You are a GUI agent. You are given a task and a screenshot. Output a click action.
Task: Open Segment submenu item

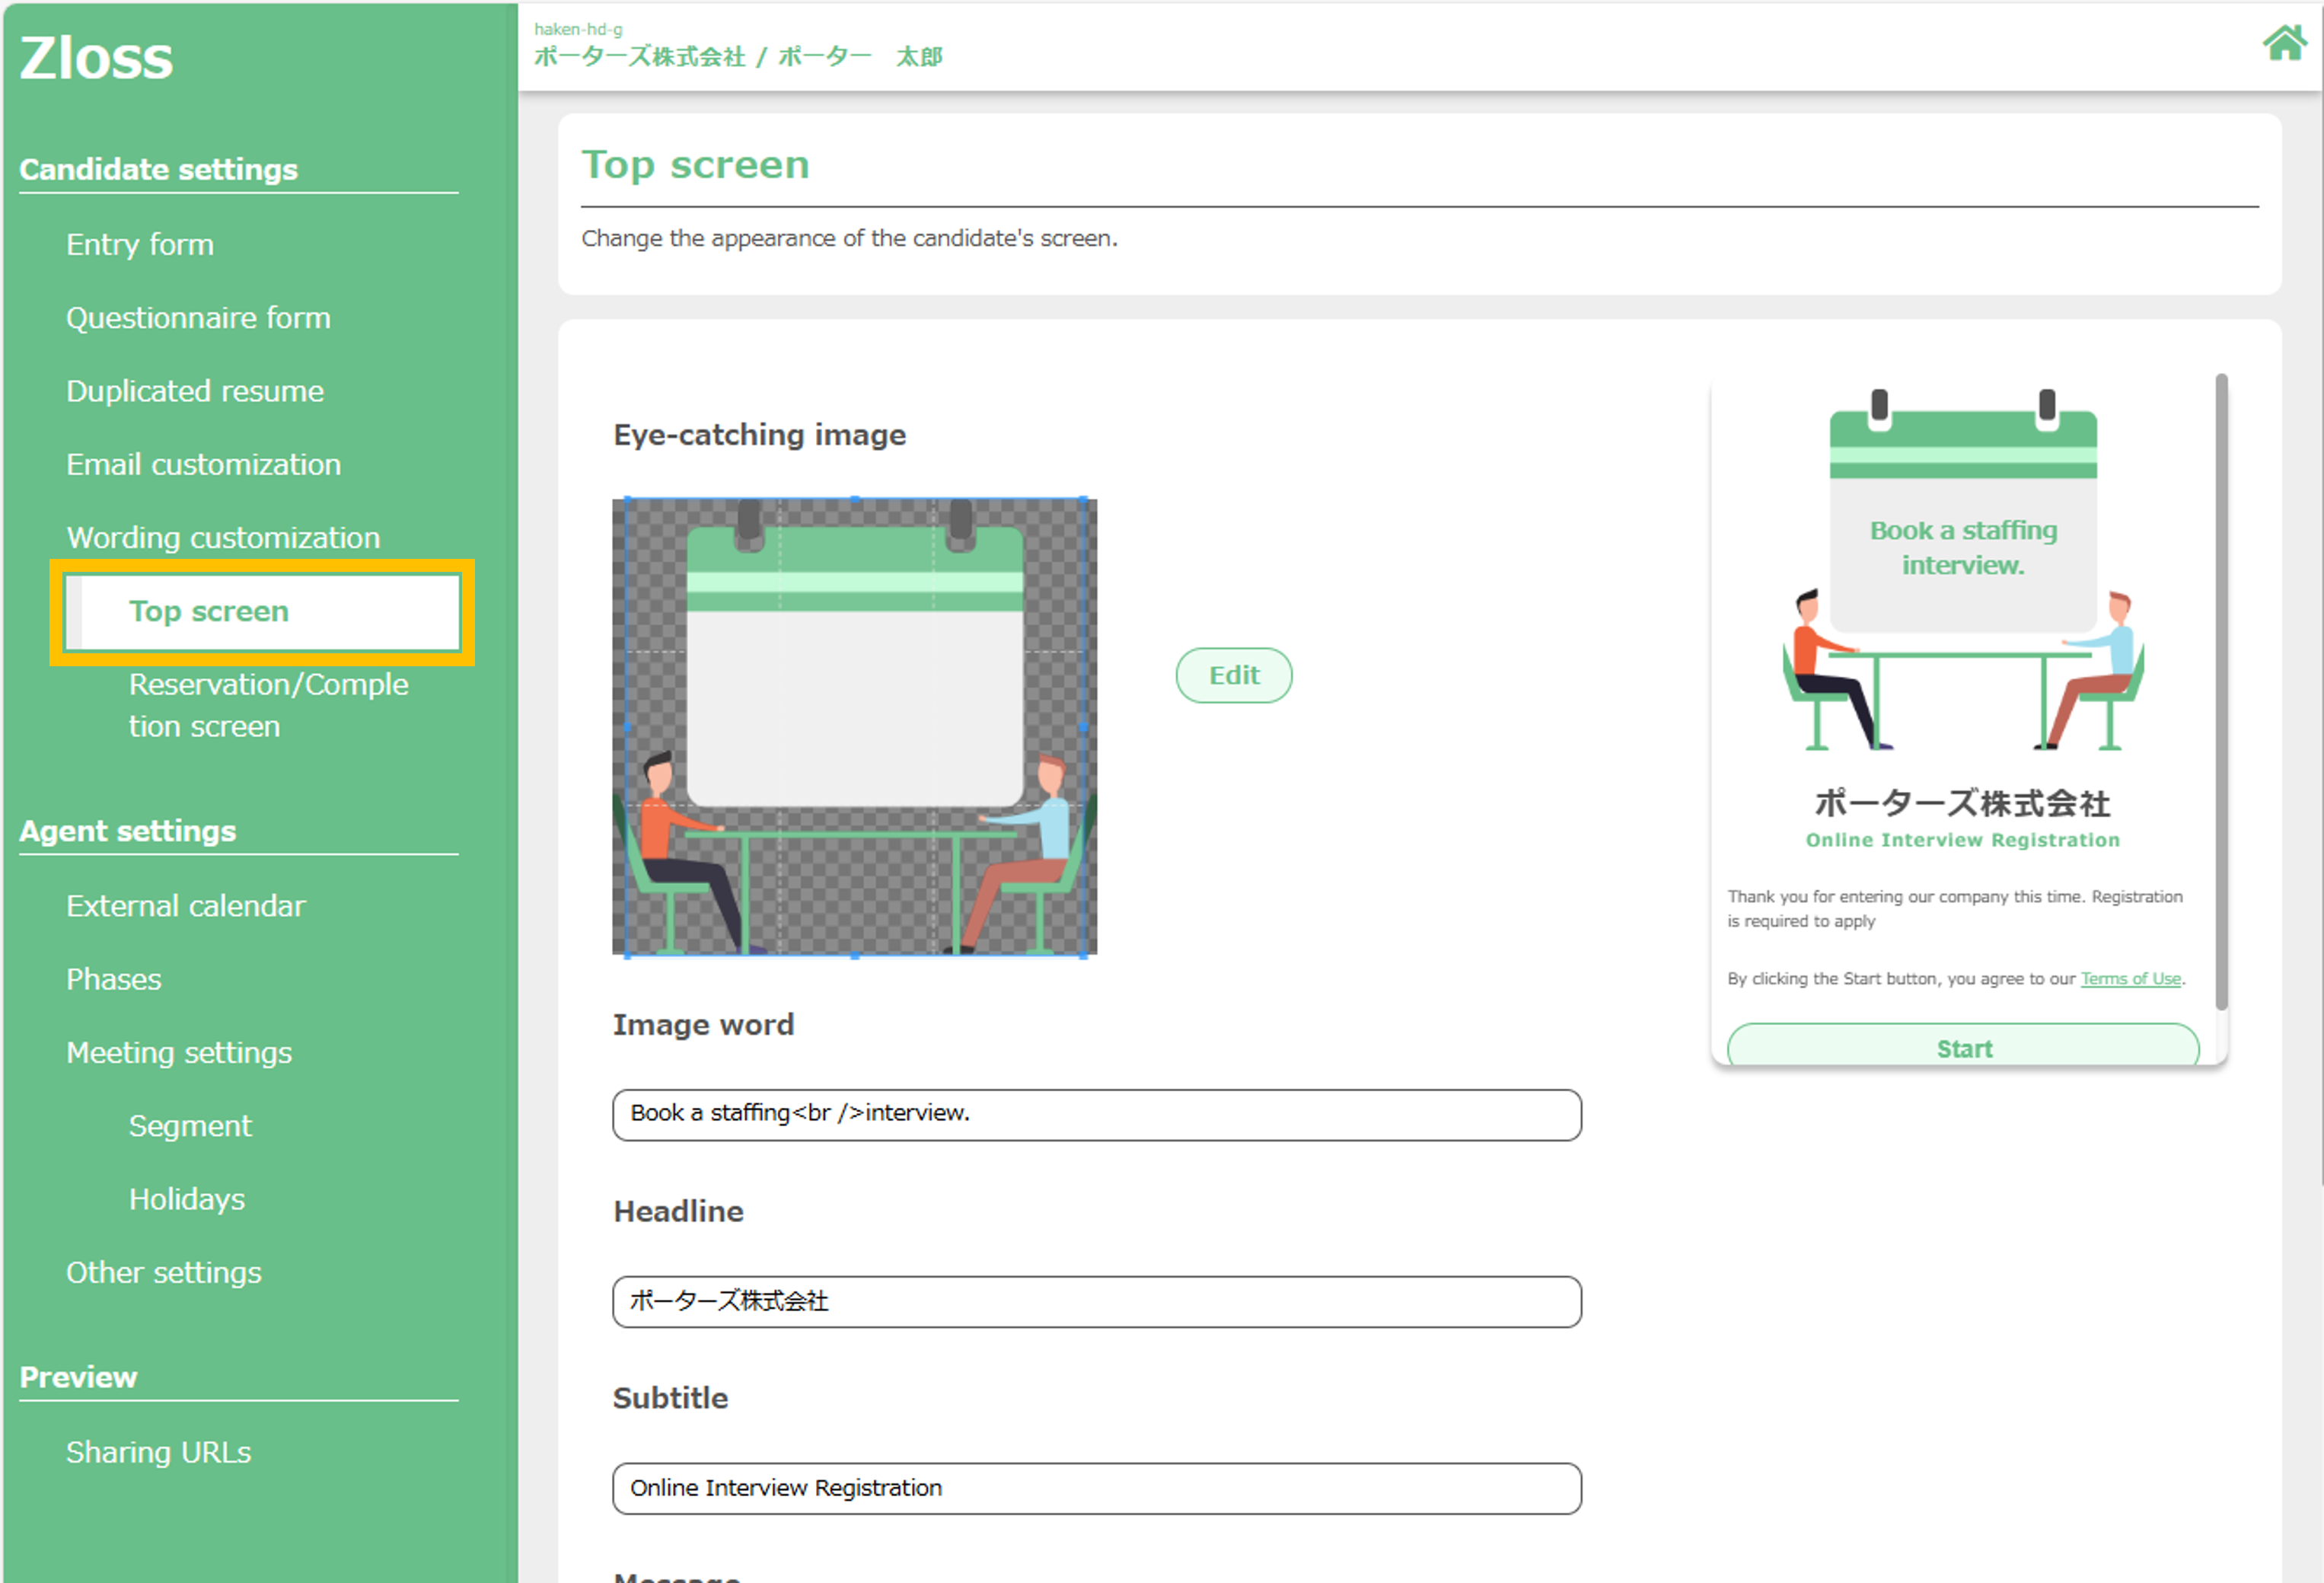190,1126
